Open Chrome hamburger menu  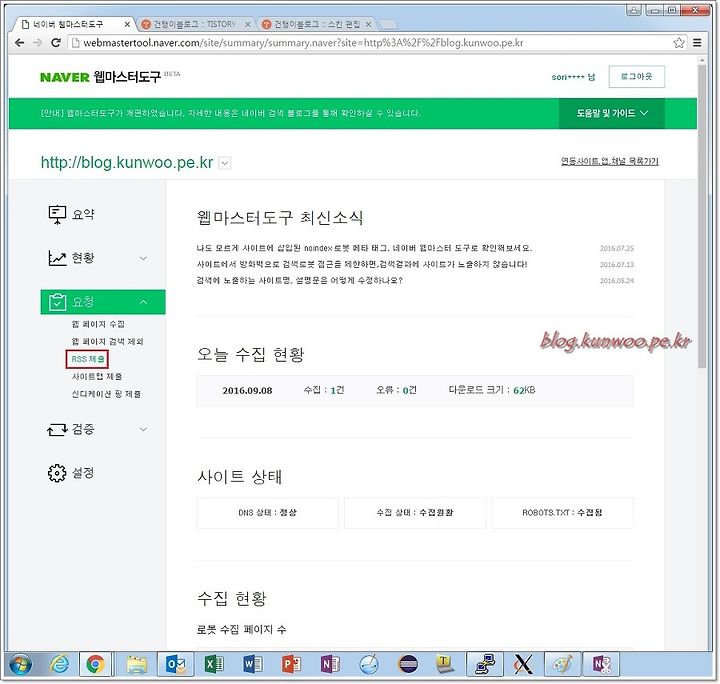click(697, 43)
